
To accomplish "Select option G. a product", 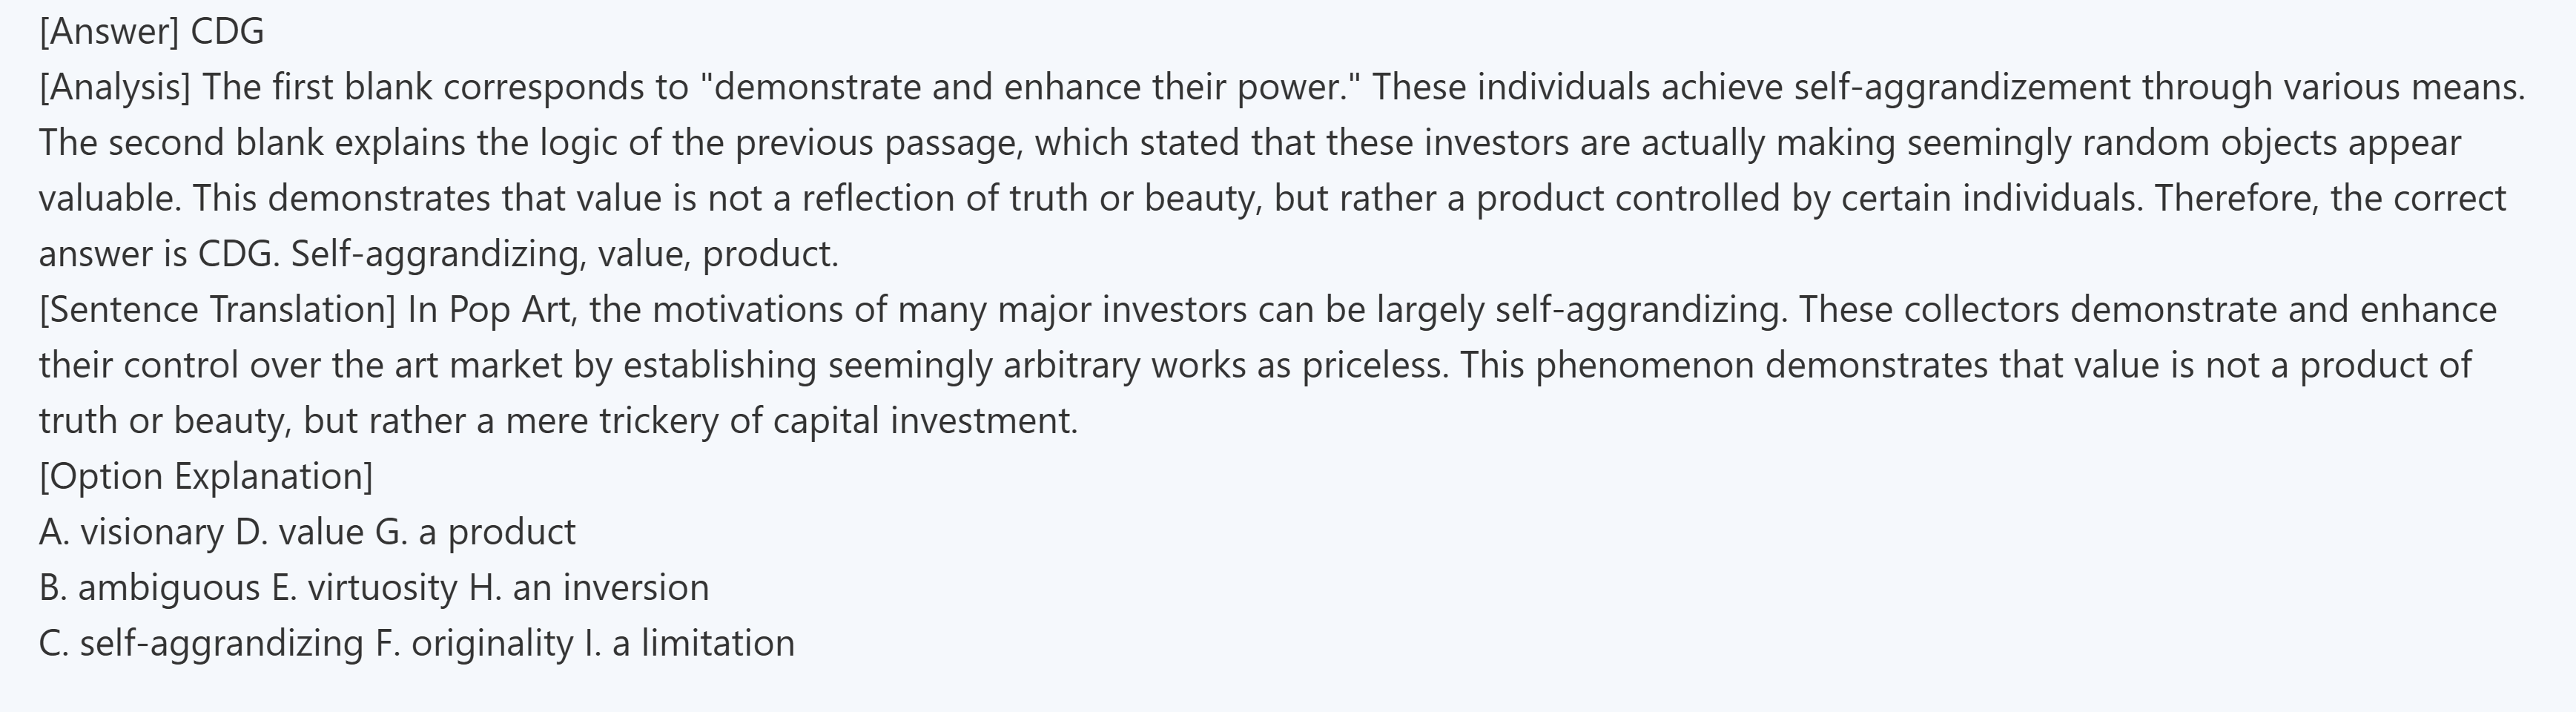I will click(476, 532).
